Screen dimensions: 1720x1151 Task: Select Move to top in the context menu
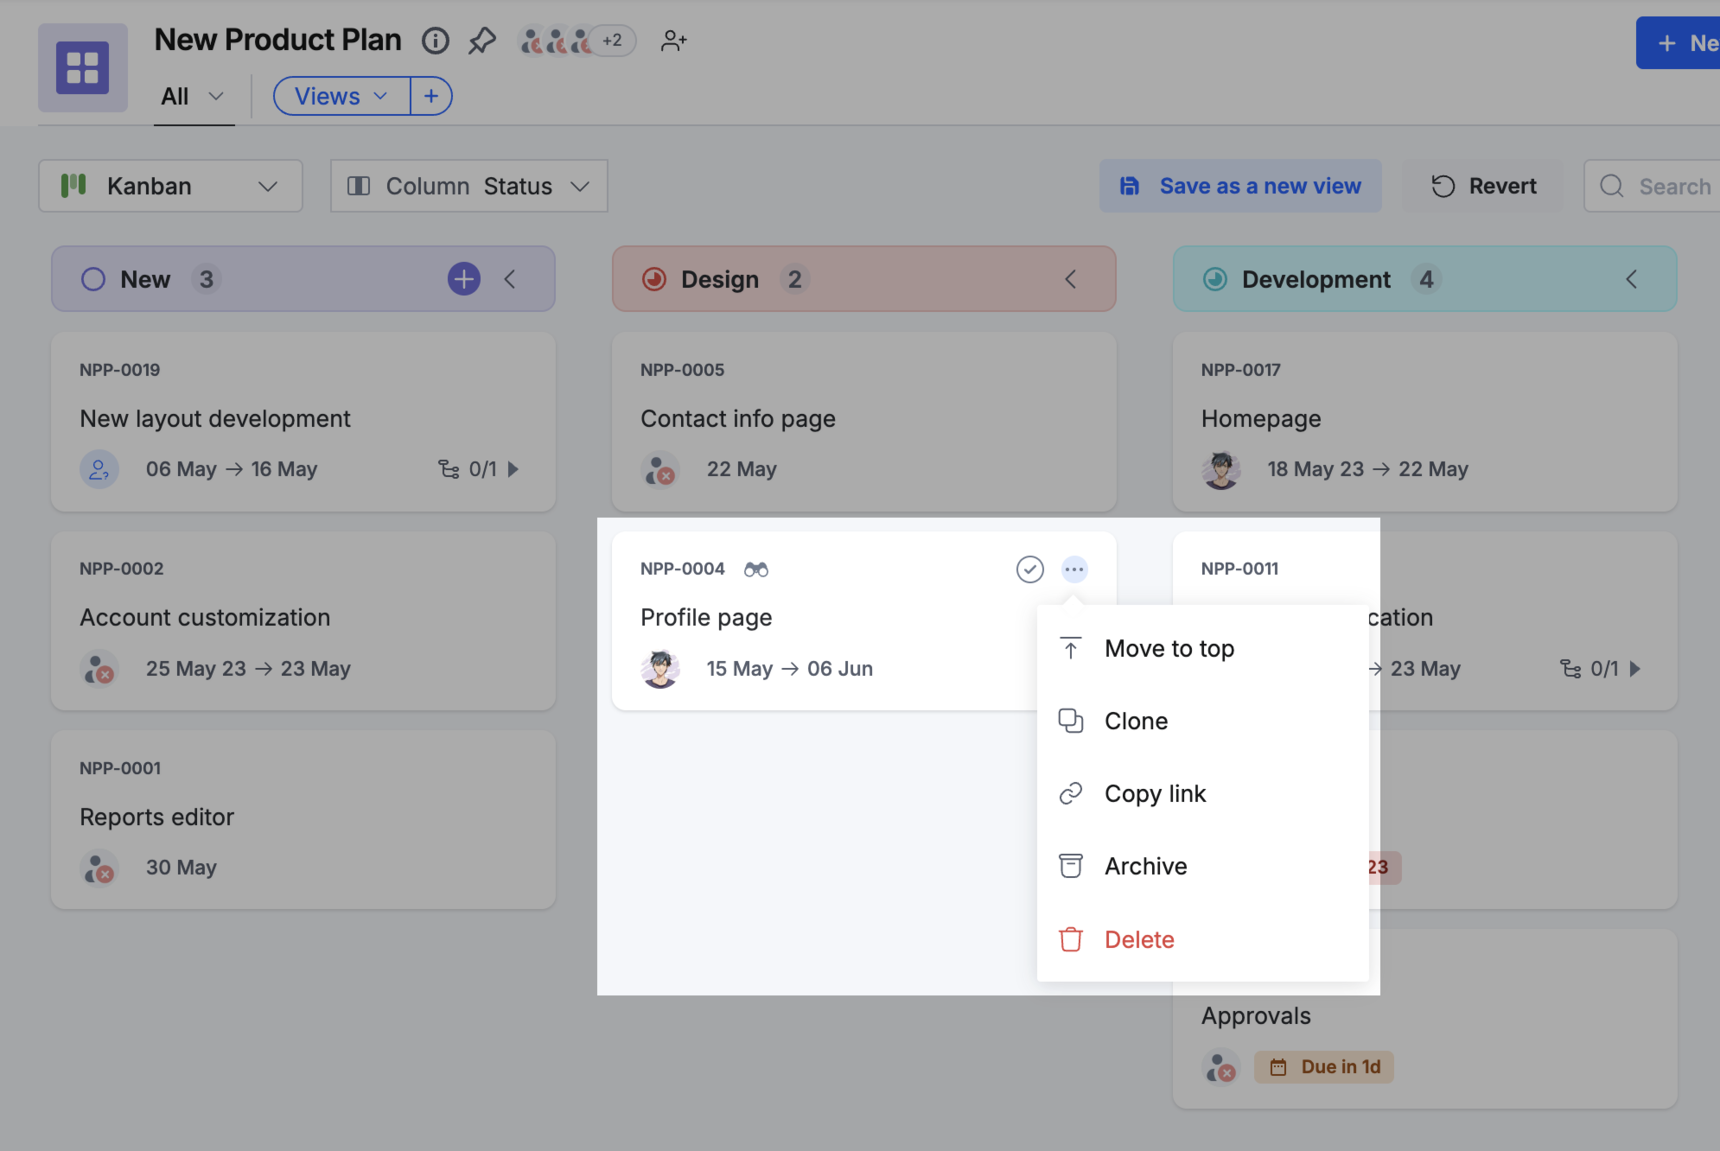tap(1168, 648)
